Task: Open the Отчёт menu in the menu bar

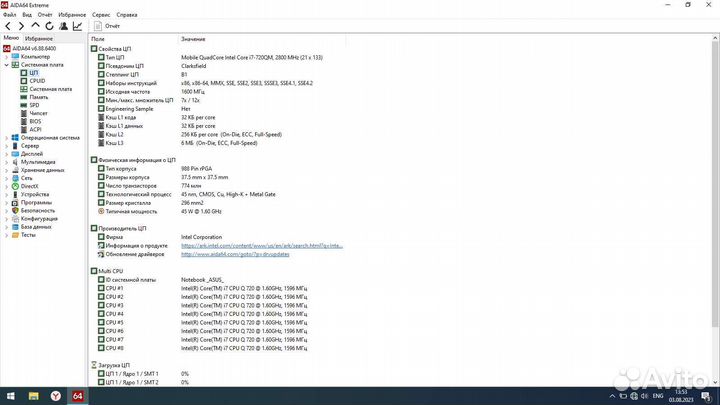Action: click(45, 15)
